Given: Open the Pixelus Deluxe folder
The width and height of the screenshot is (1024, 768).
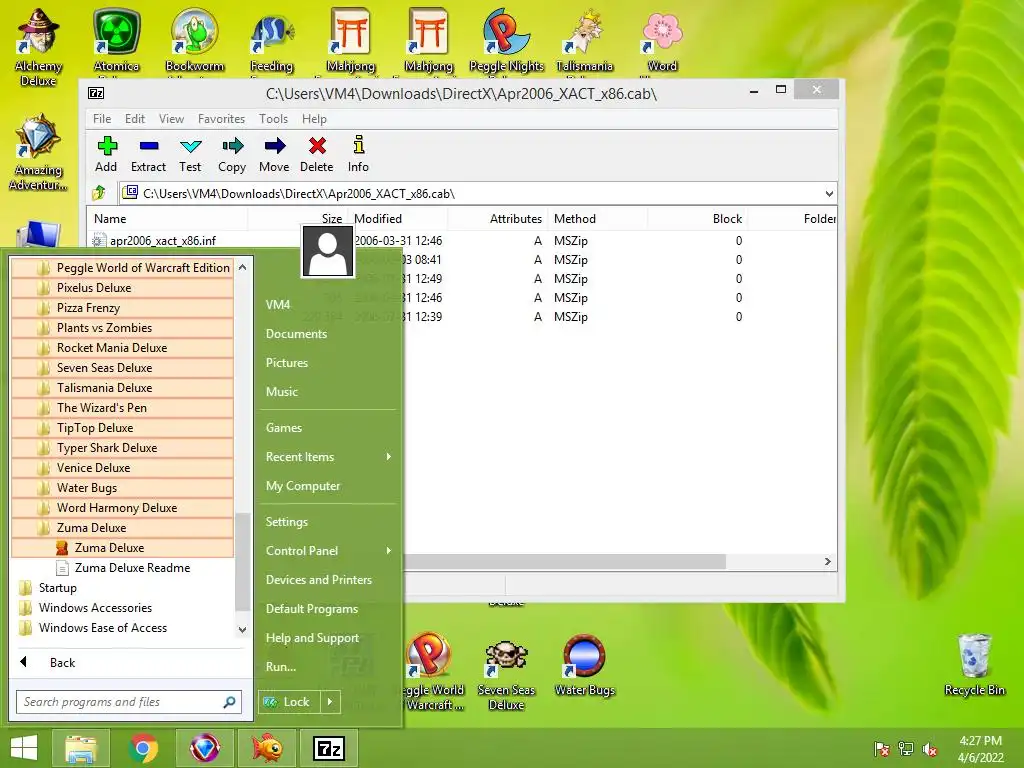Looking at the screenshot, I should click(123, 287).
